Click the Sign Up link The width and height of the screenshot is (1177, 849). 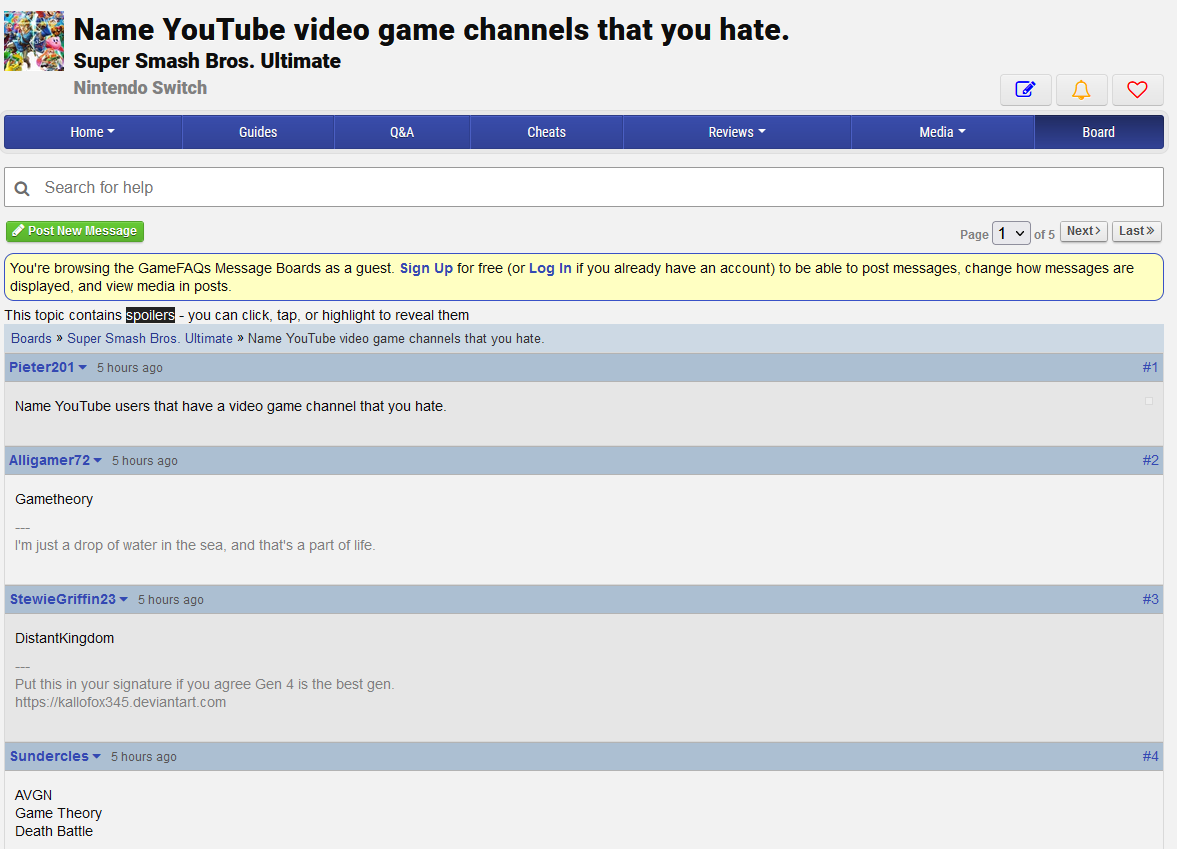tap(426, 268)
